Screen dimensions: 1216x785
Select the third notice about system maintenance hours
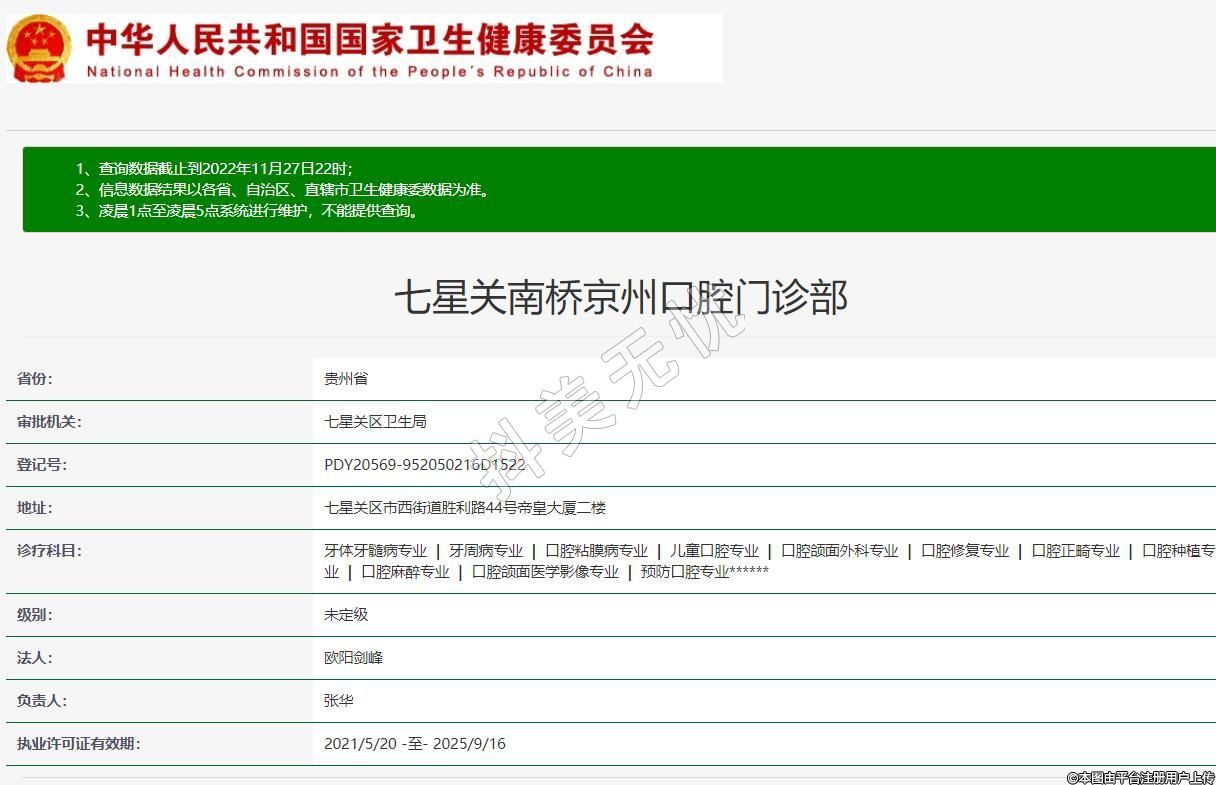(x=248, y=211)
